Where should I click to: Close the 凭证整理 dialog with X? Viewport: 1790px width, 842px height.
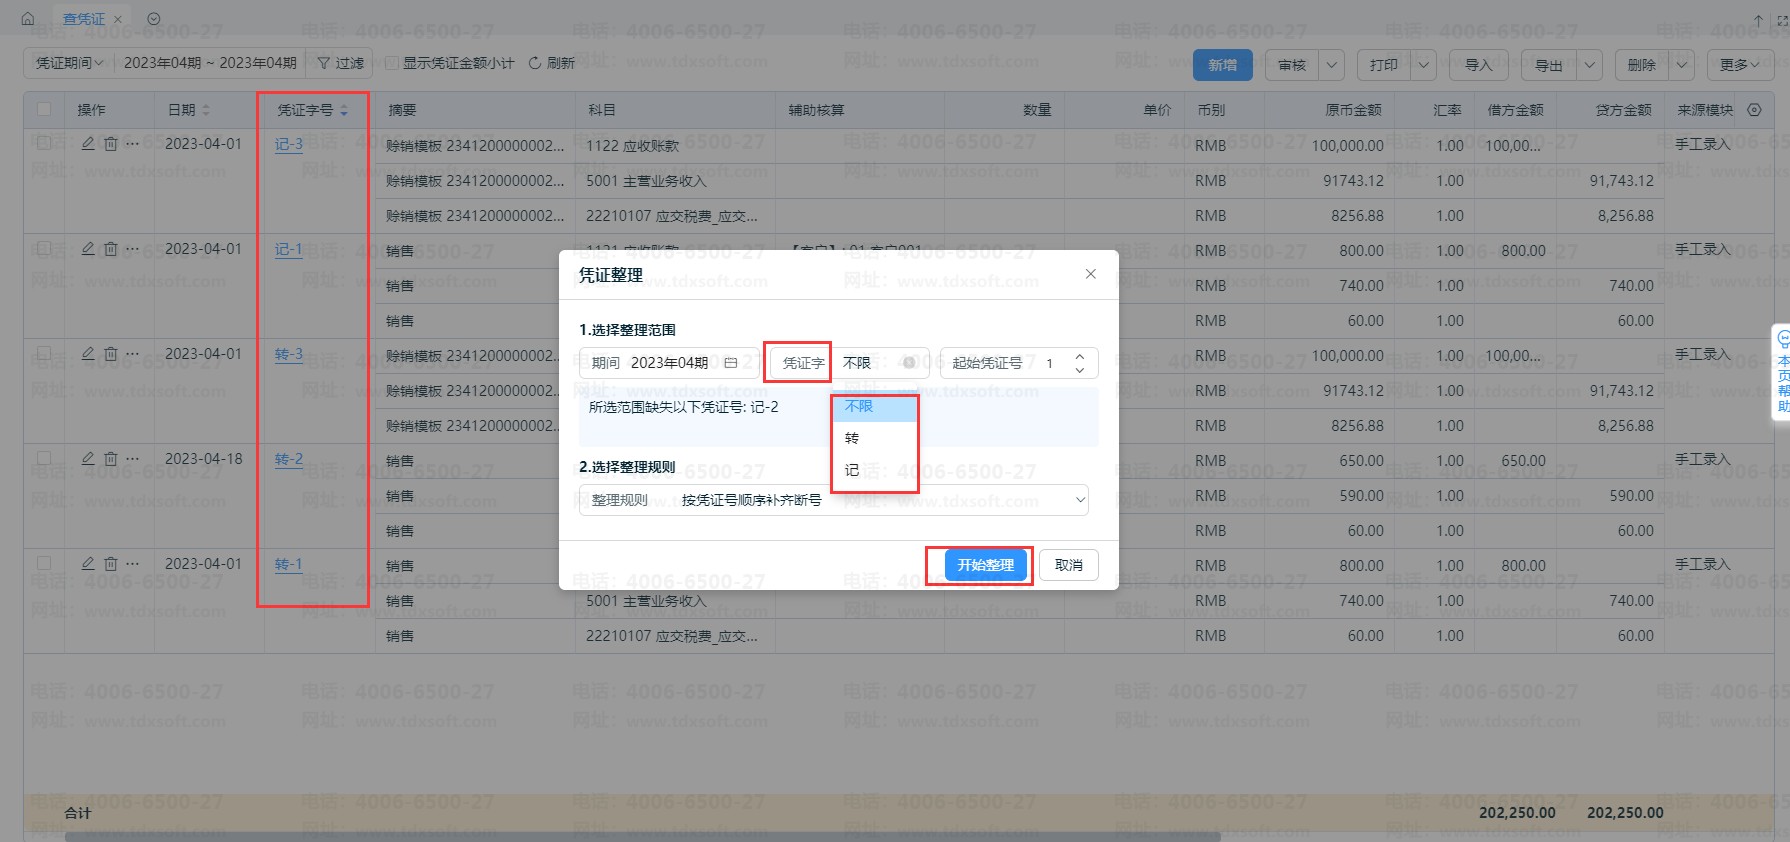pos(1090,274)
